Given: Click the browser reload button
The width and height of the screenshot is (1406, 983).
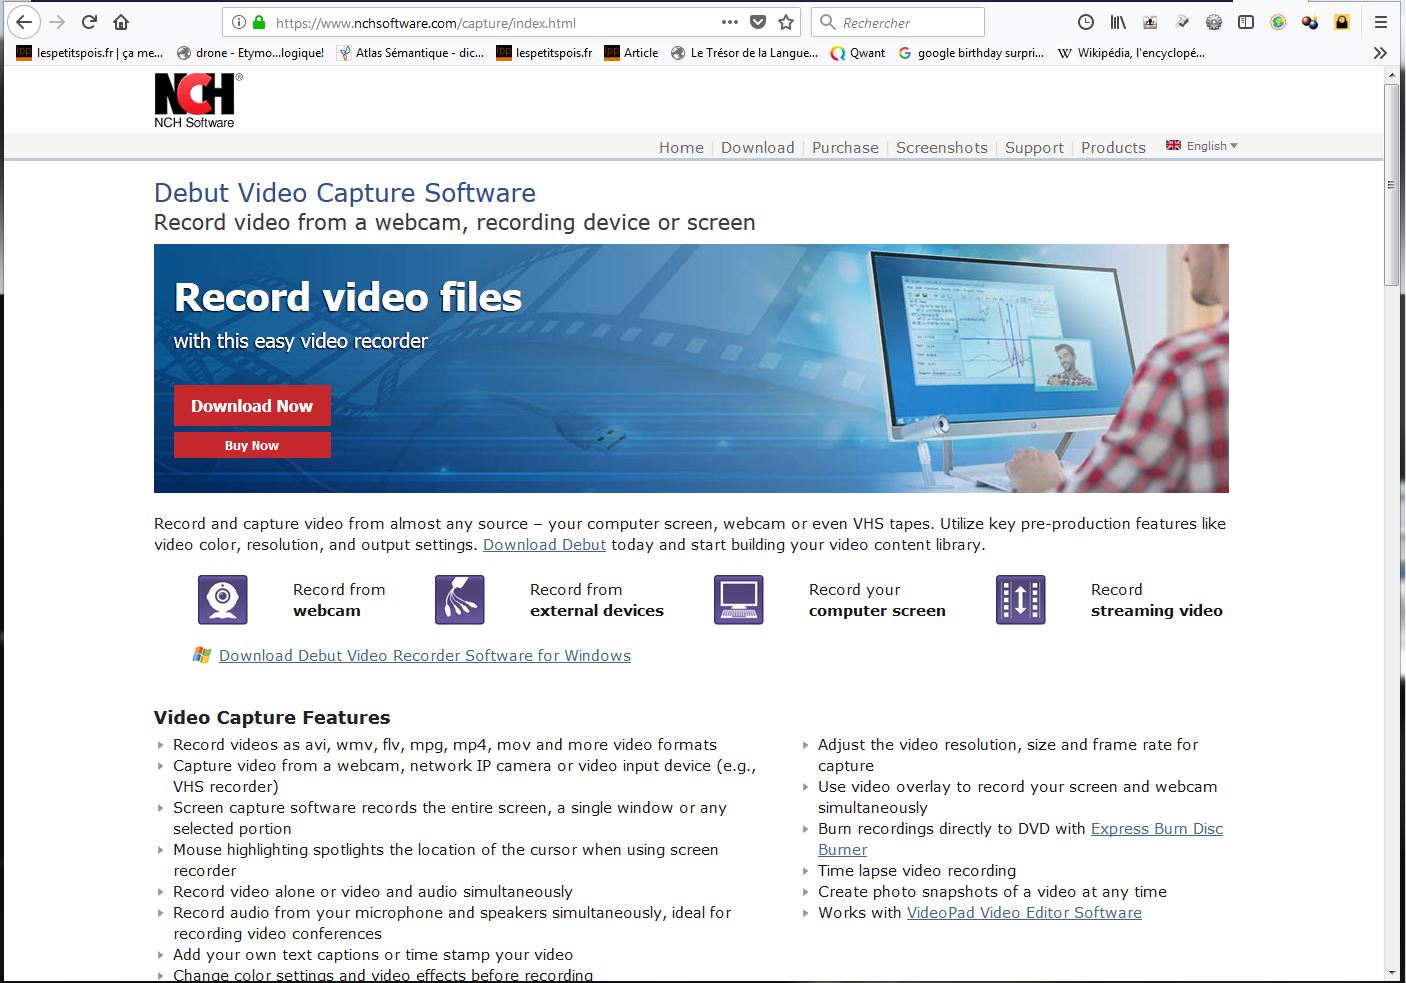Looking at the screenshot, I should 89,22.
